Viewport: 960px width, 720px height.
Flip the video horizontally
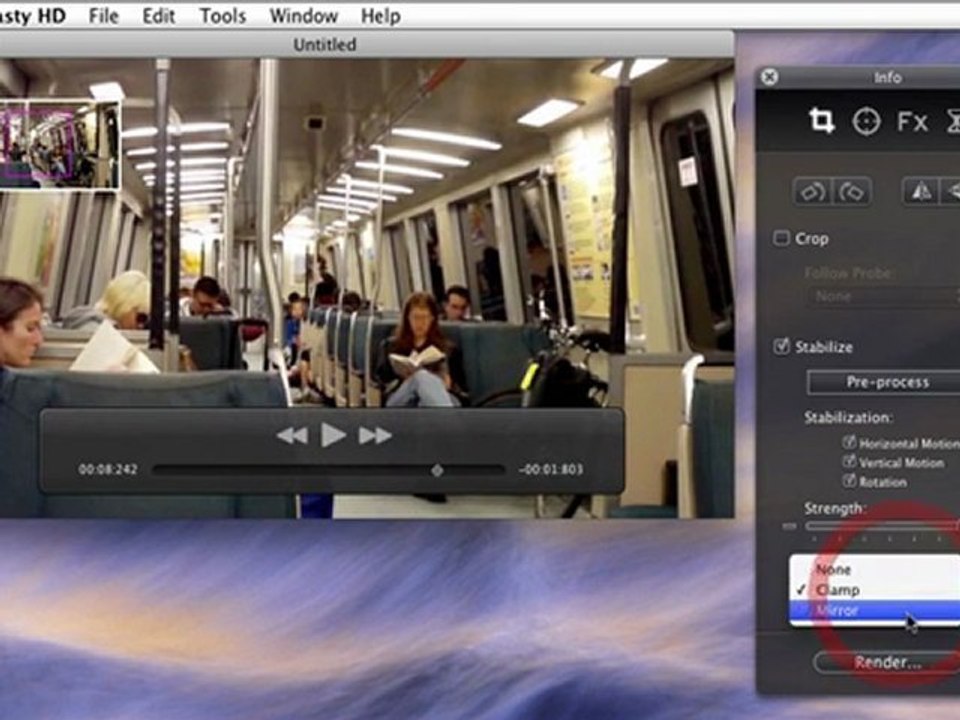point(921,192)
